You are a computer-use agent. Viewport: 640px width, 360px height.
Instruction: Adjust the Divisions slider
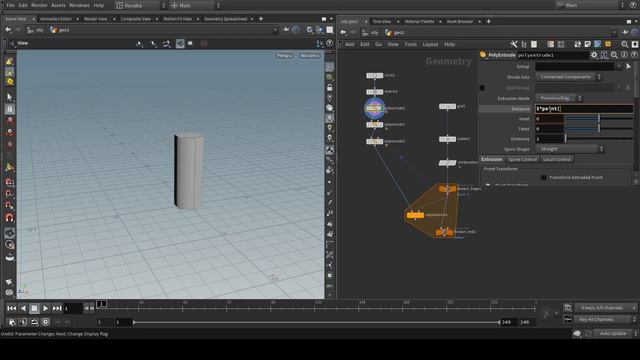[x=599, y=139]
